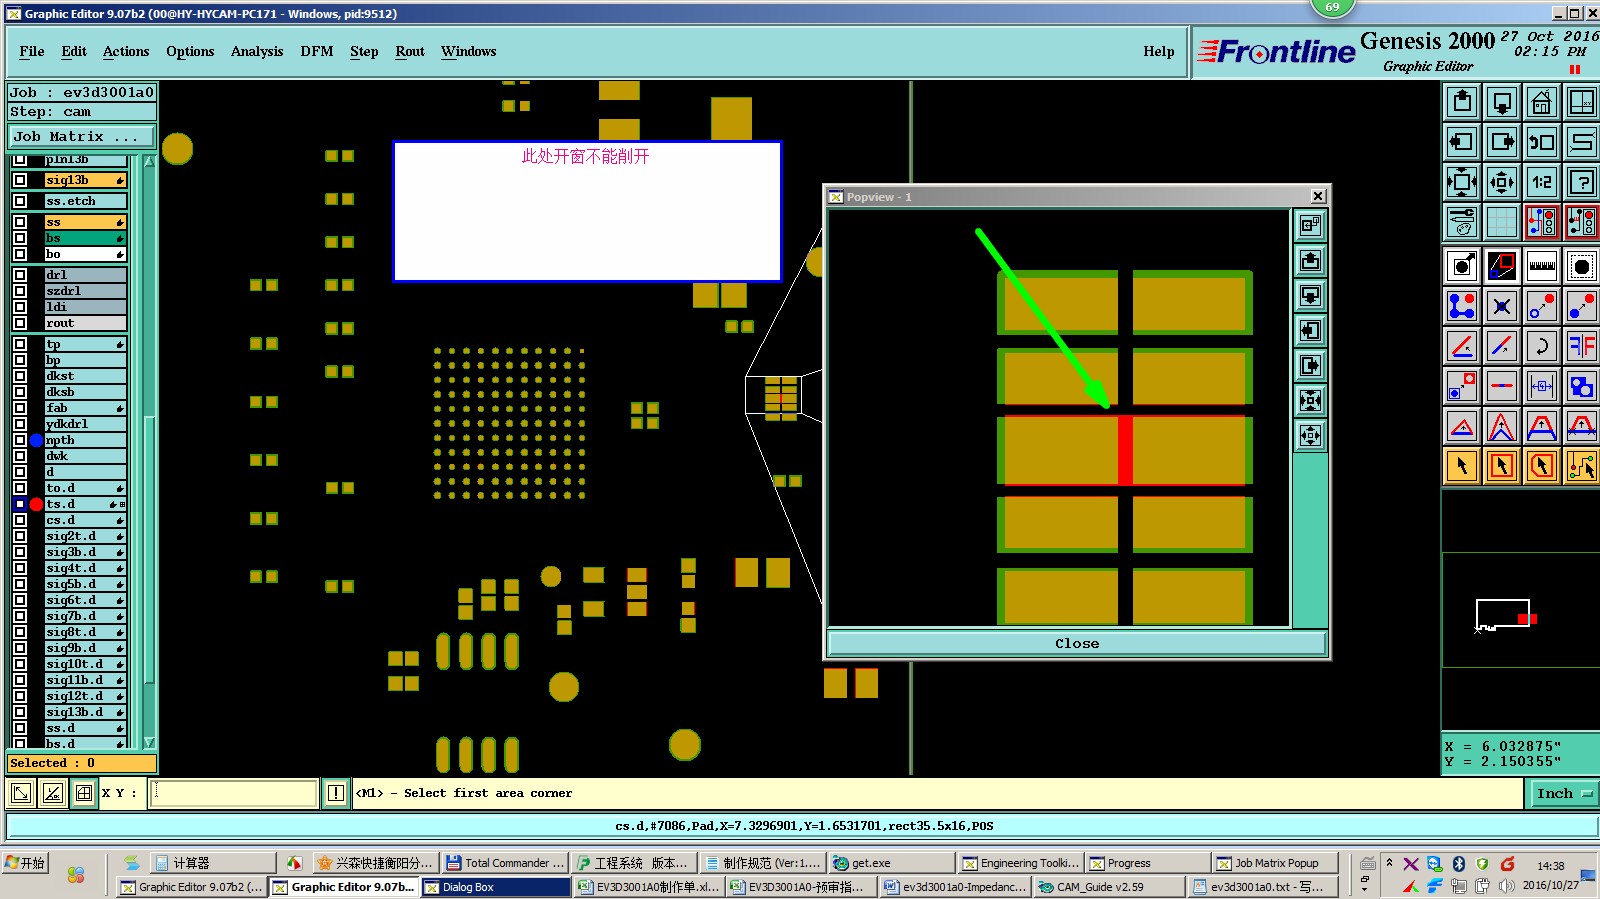This screenshot has height=899, width=1600.
Task: Open the Analysis menu
Action: coord(257,51)
